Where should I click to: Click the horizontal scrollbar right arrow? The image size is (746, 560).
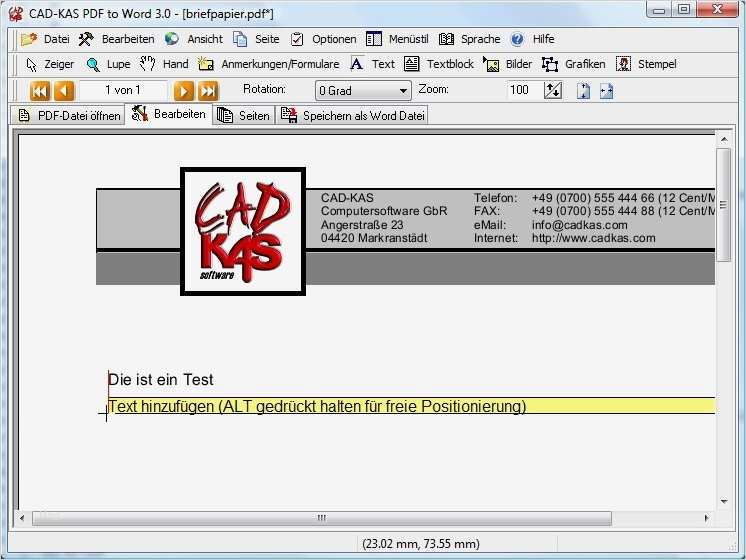(x=707, y=518)
